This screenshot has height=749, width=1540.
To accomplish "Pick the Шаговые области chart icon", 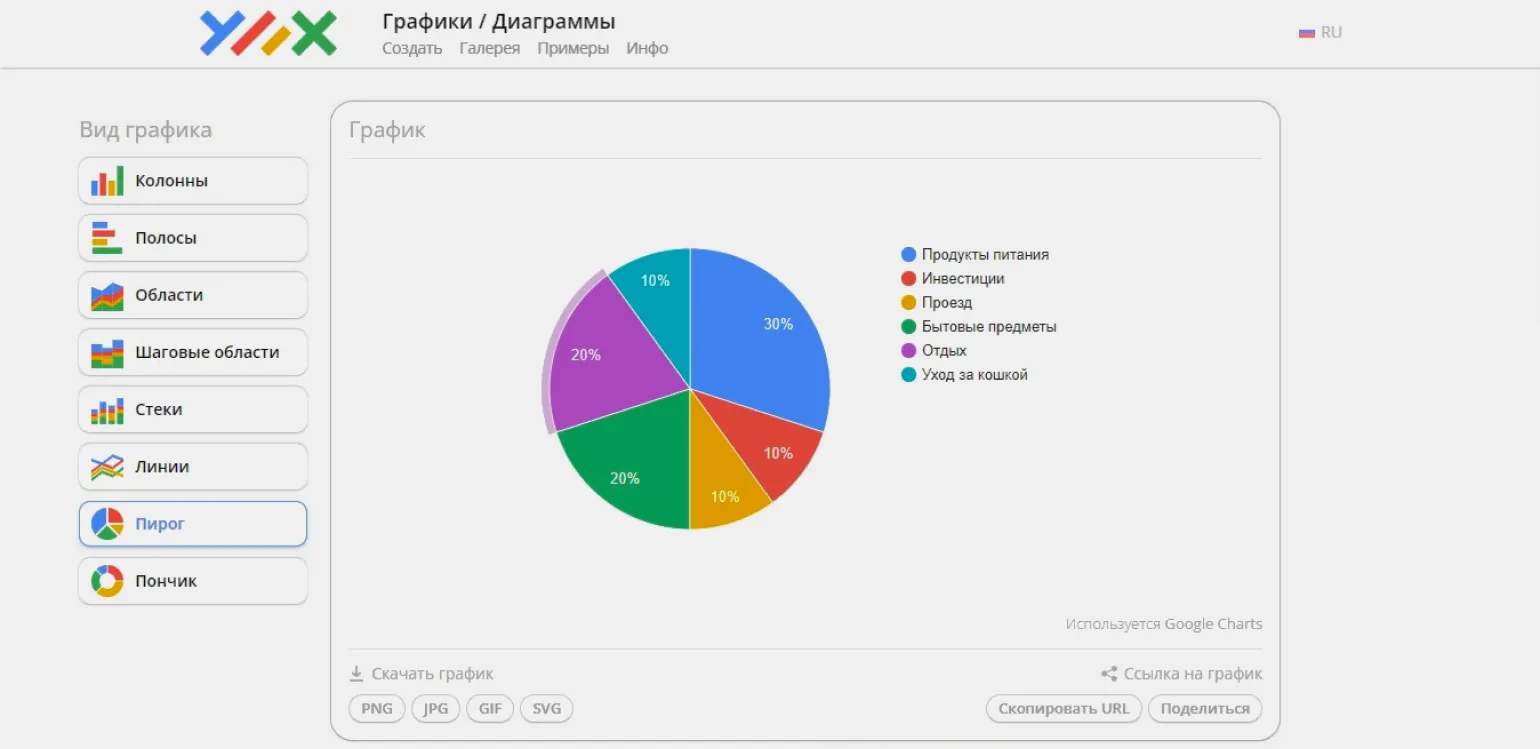I will [107, 353].
